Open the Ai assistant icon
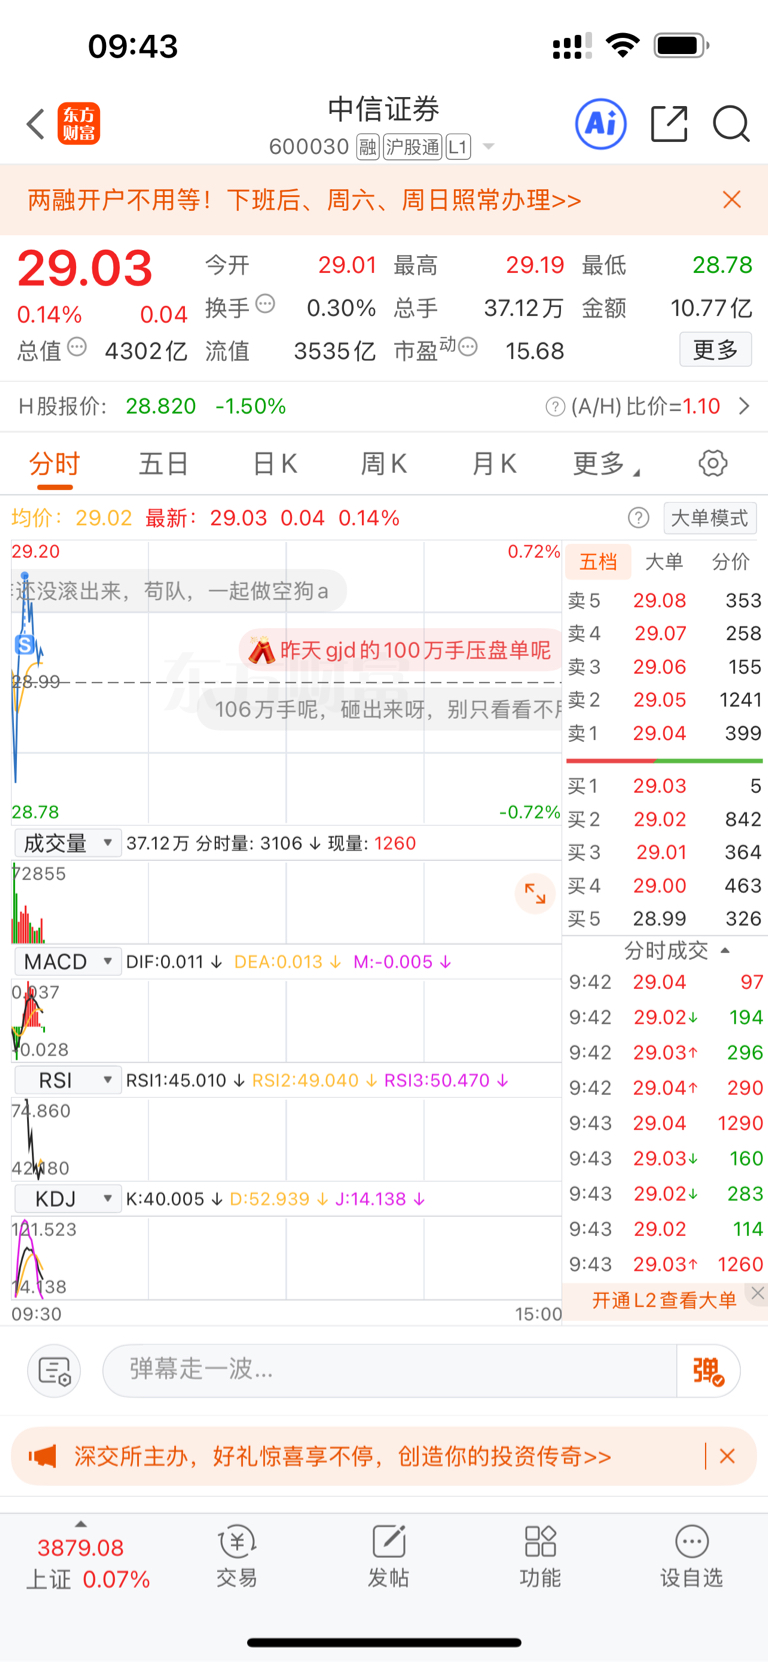The width and height of the screenshot is (768, 1662). [x=601, y=124]
